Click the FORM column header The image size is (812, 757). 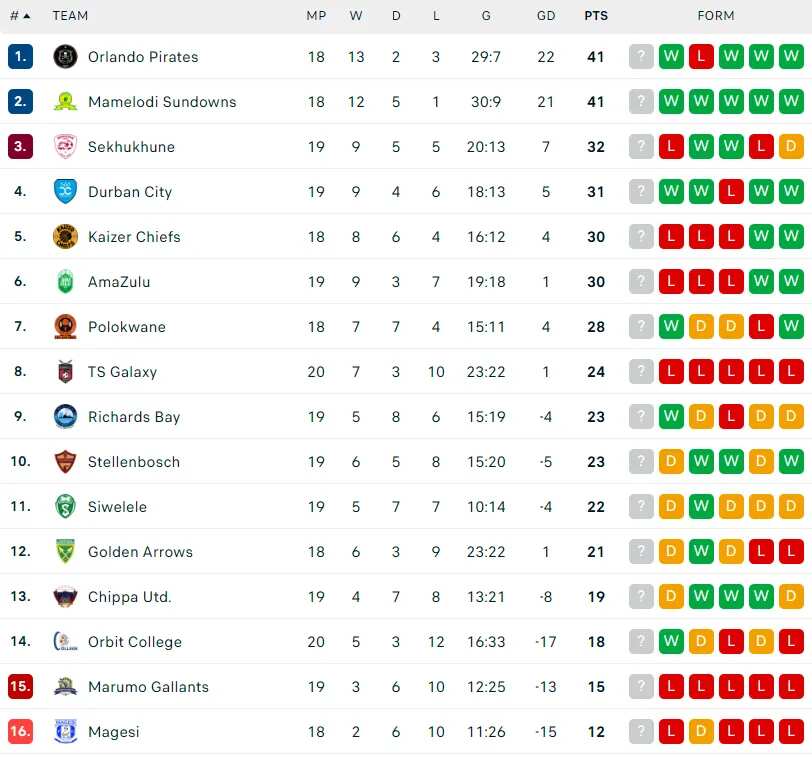pos(716,16)
